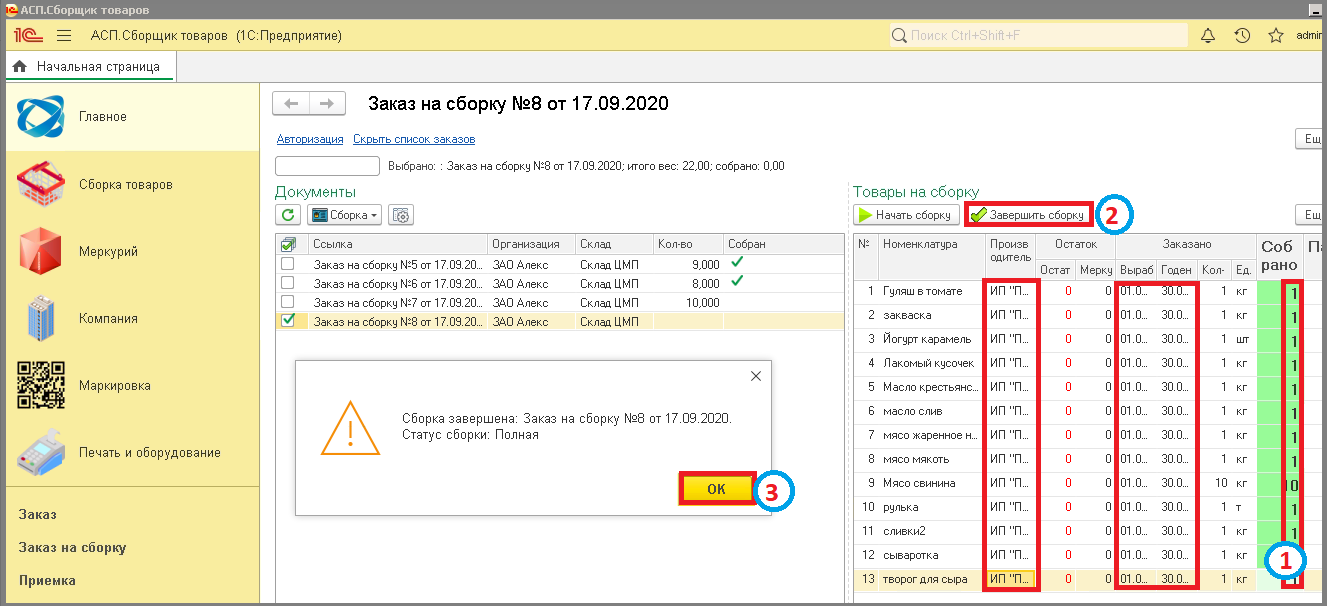The image size is (1327, 606).
Task: Click the Скрыть список заказов link
Action: pyautogui.click(x=414, y=139)
